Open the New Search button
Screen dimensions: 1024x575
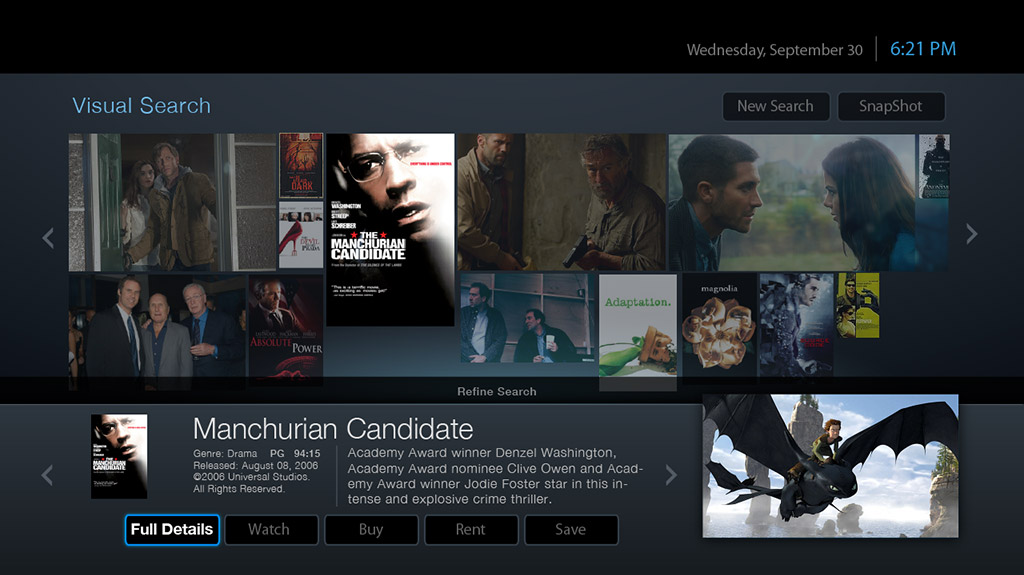click(x=776, y=106)
